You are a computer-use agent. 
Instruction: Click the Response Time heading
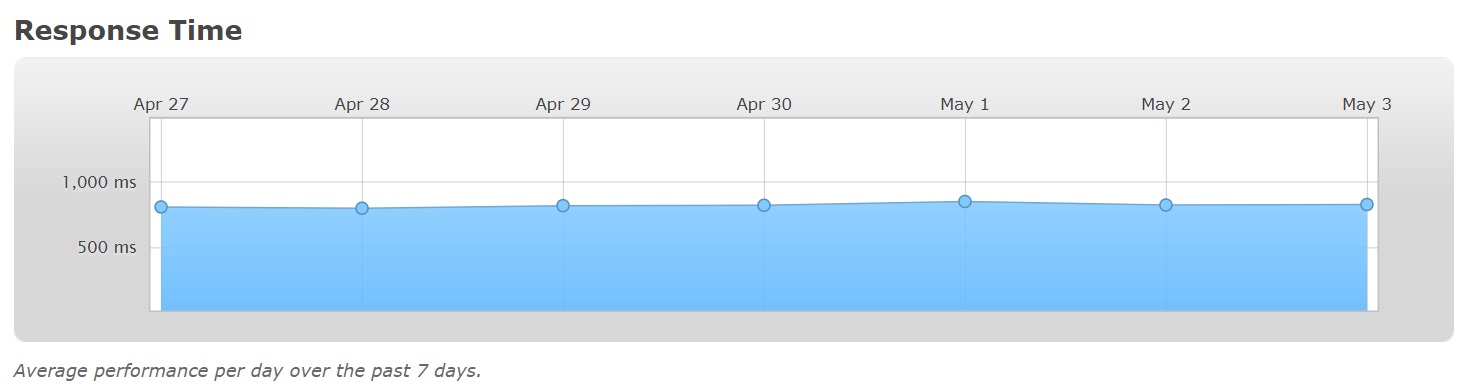point(128,31)
